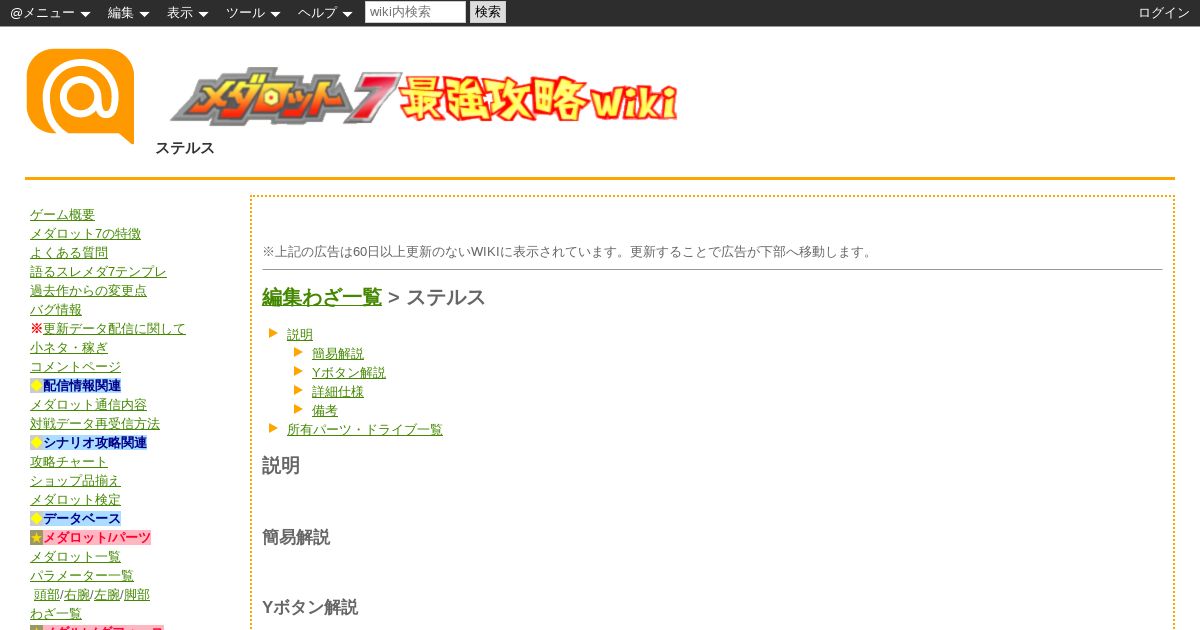Open the メダロット7の特徴 sidebar link
The height and width of the screenshot is (630, 1200).
pos(85,234)
